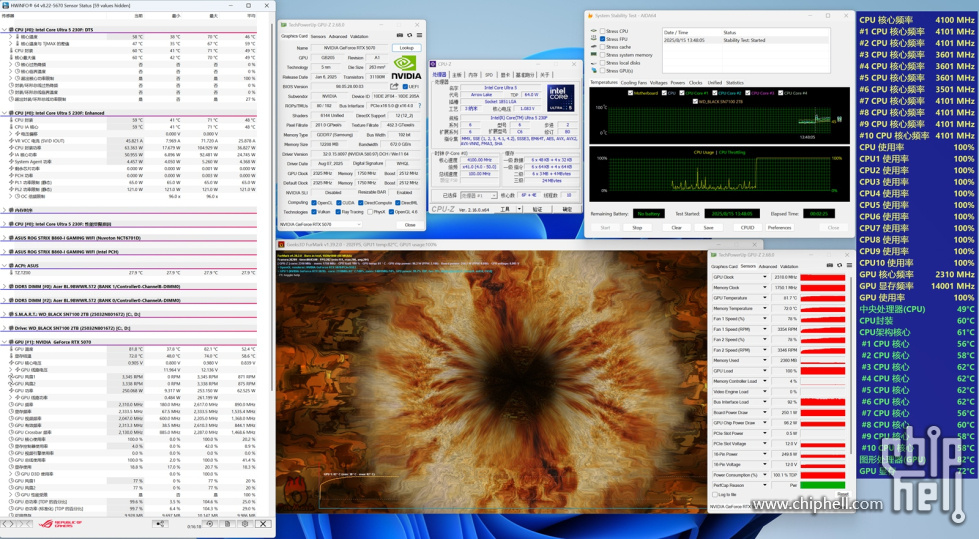Click the green PerfCap Reason bar
This screenshot has width=979, height=539.
823,485
